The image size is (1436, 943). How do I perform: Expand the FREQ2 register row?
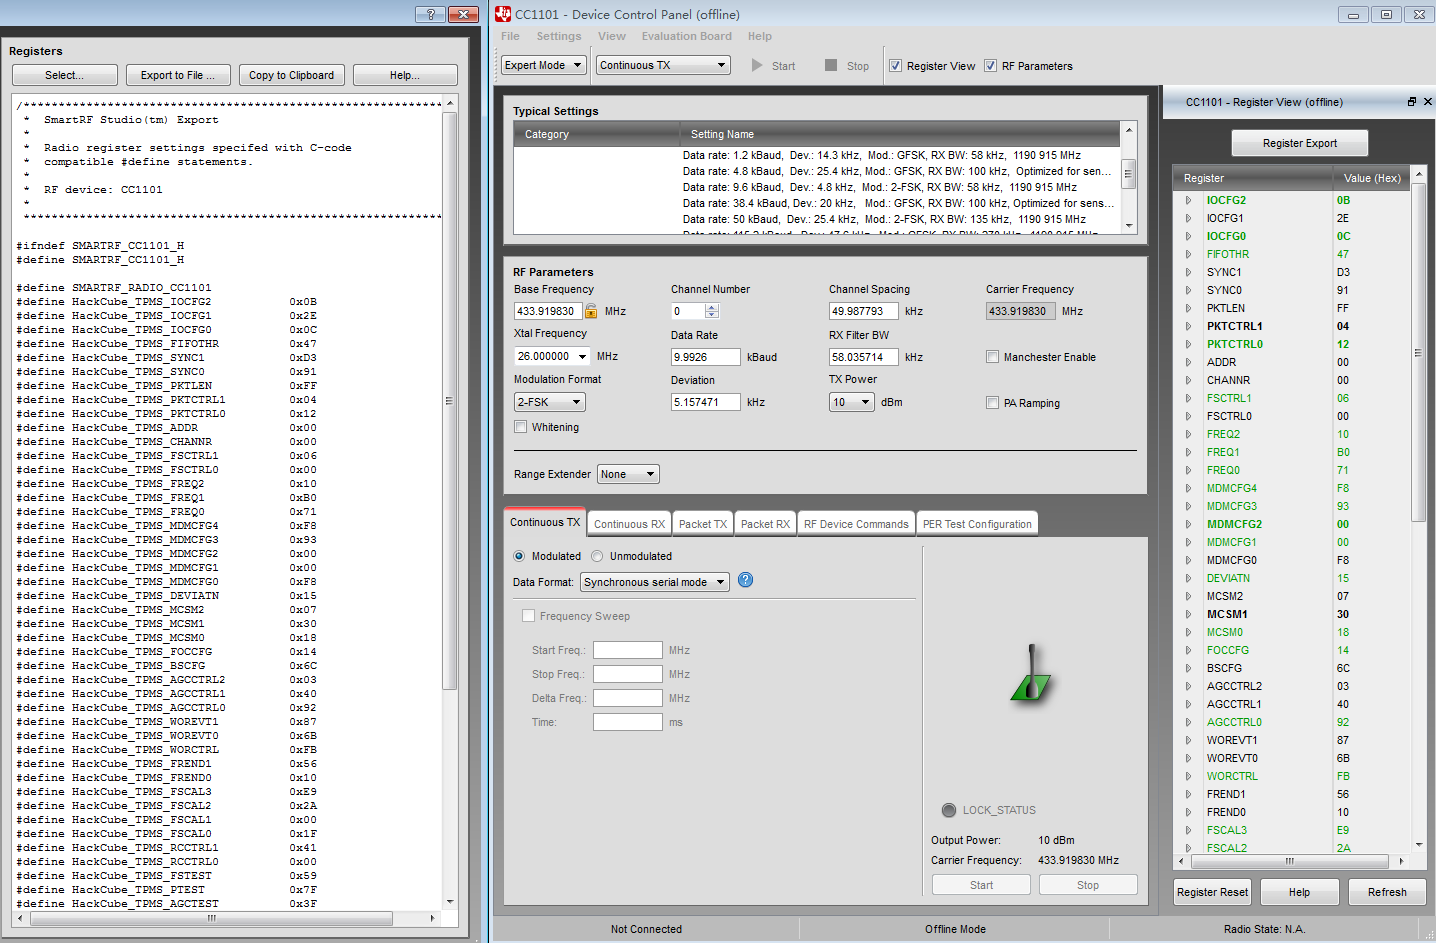[1188, 434]
